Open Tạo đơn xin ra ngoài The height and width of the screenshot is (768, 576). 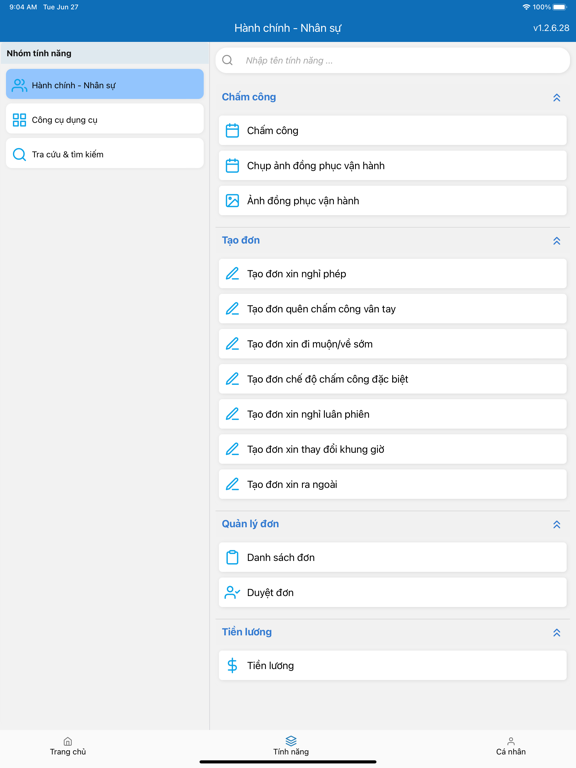point(392,484)
